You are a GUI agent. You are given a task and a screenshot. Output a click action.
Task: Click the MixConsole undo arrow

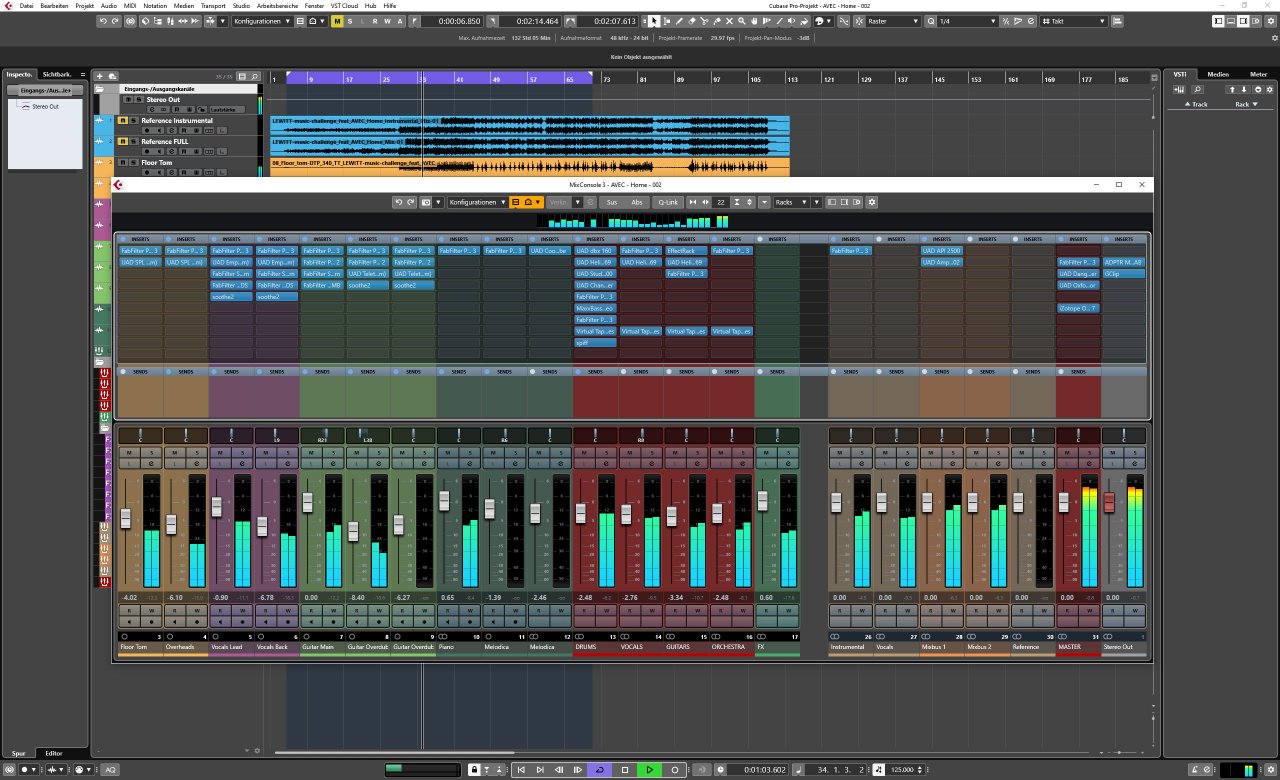[398, 202]
